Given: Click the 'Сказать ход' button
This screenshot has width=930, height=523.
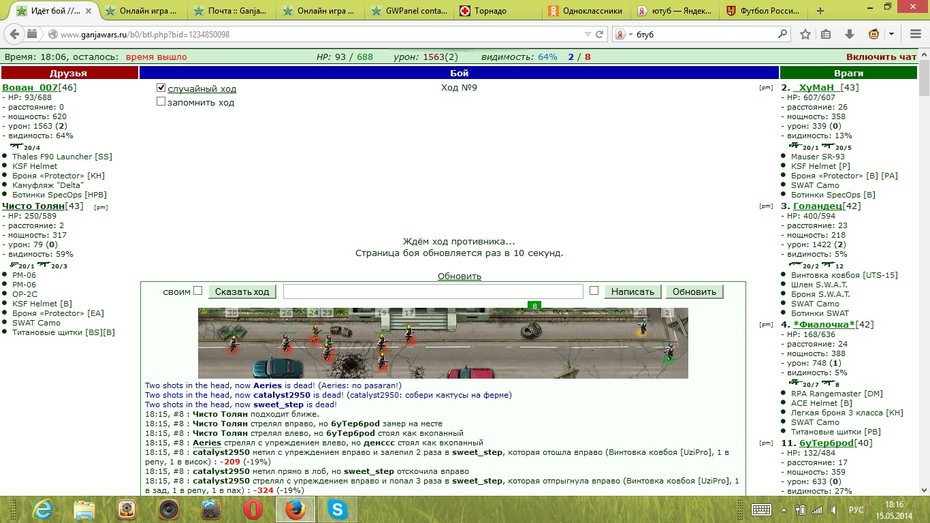Looking at the screenshot, I should click(x=242, y=291).
